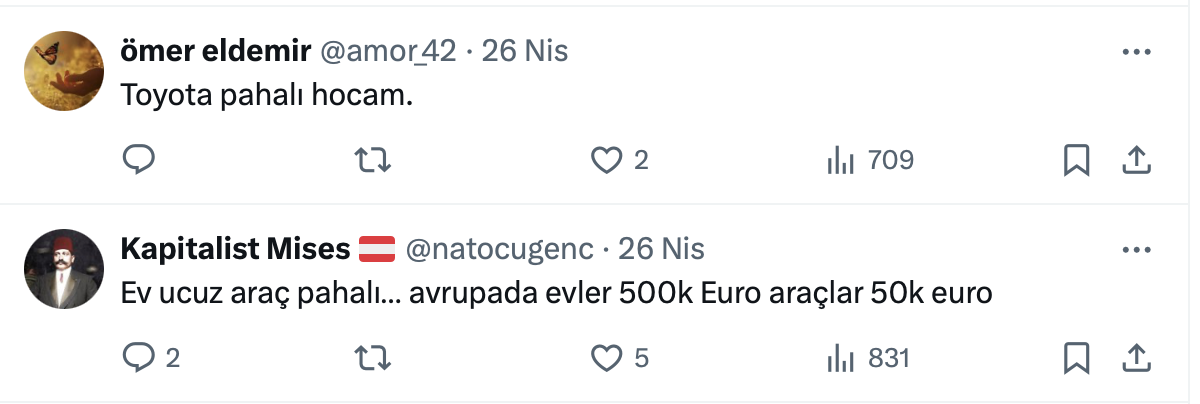The image size is (1200, 404).
Task: Like the Kapitalist Mises tweet
Action: [x=607, y=357]
